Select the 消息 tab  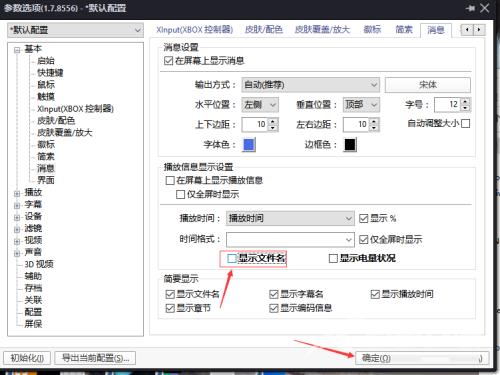[436, 30]
